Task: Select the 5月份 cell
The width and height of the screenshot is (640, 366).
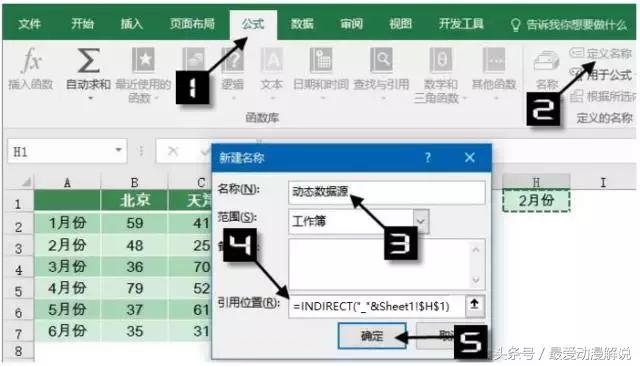Action: pyautogui.click(x=67, y=309)
